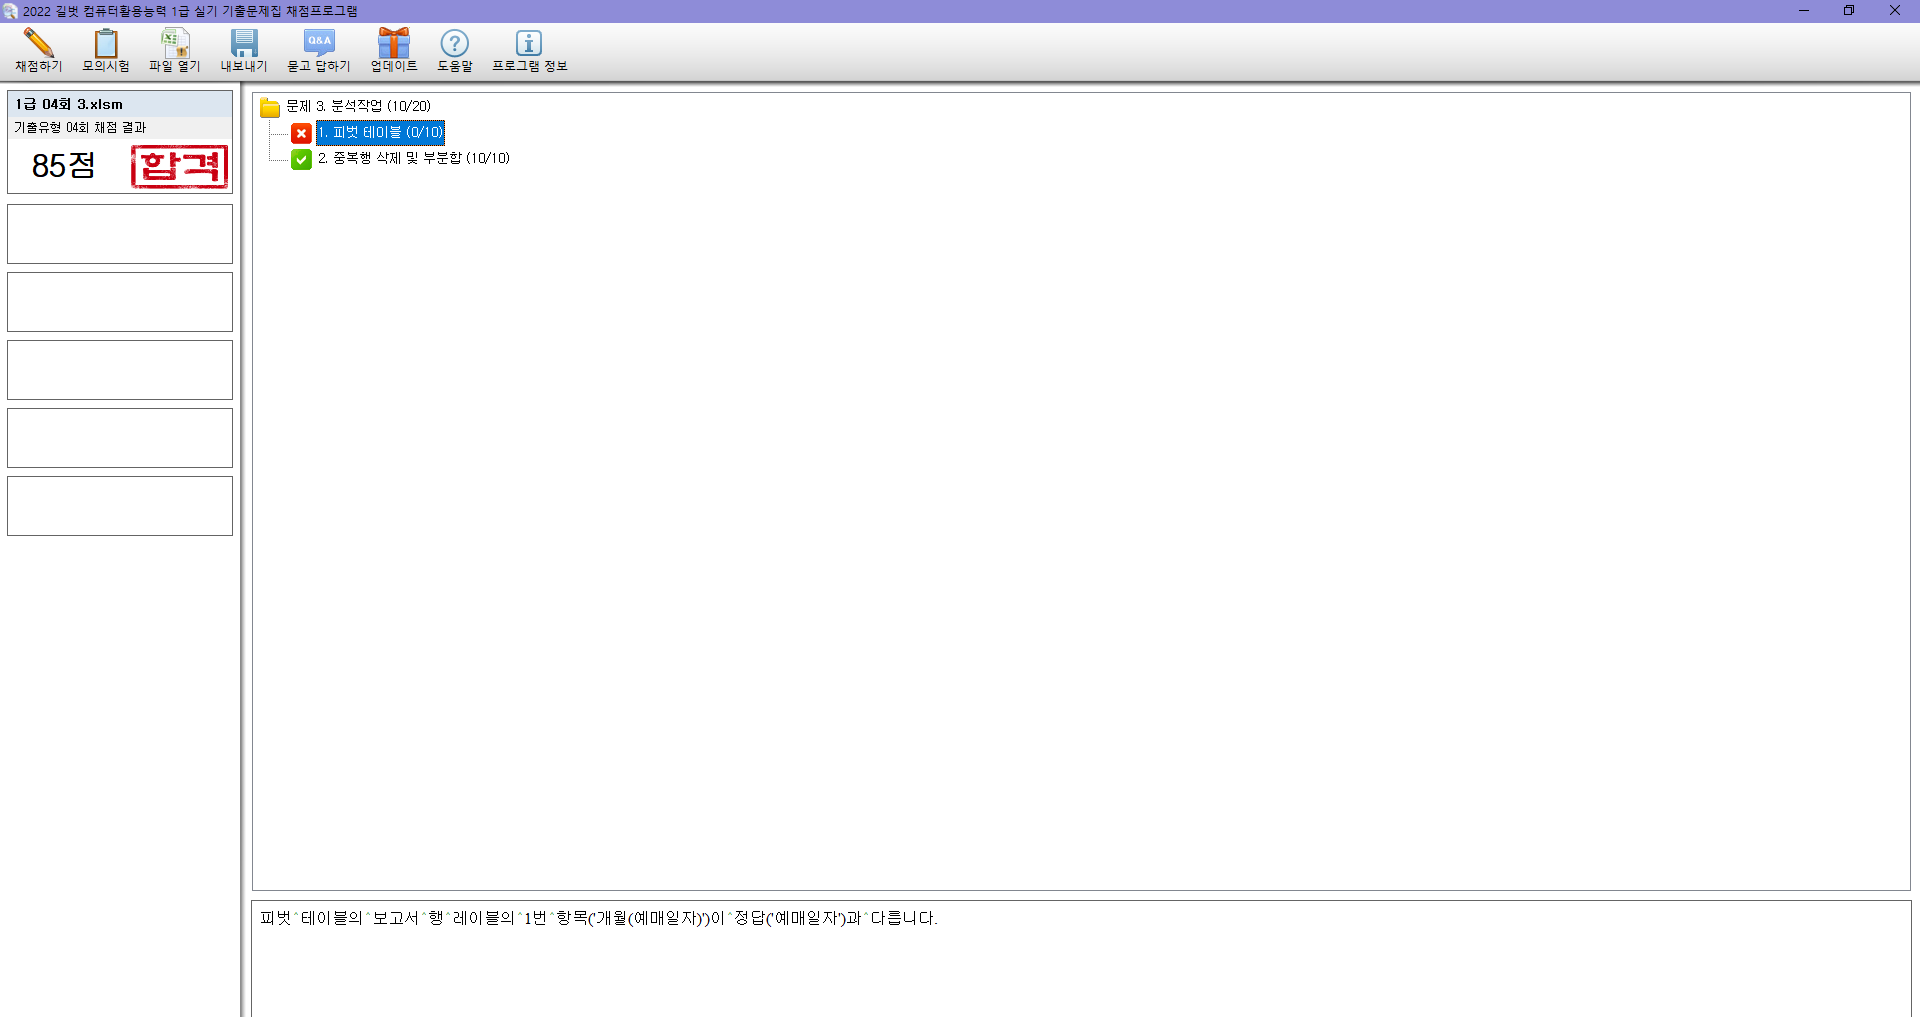Click the red X mark beside 피벗 테이블
Viewport: 1920px width, 1017px height.
point(301,133)
